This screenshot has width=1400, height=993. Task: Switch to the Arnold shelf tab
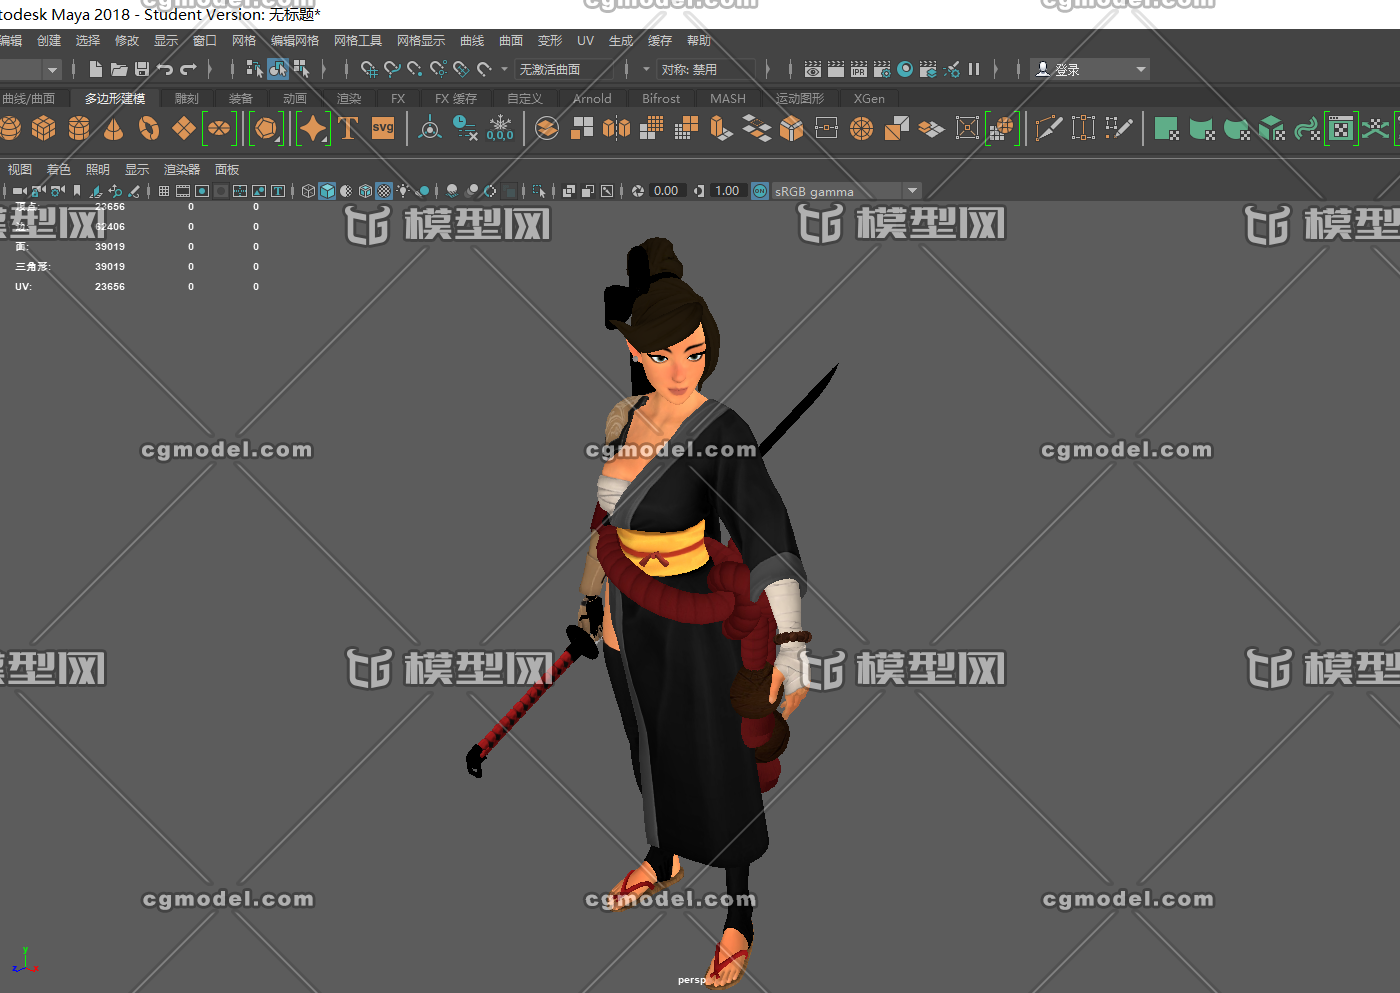pos(592,98)
